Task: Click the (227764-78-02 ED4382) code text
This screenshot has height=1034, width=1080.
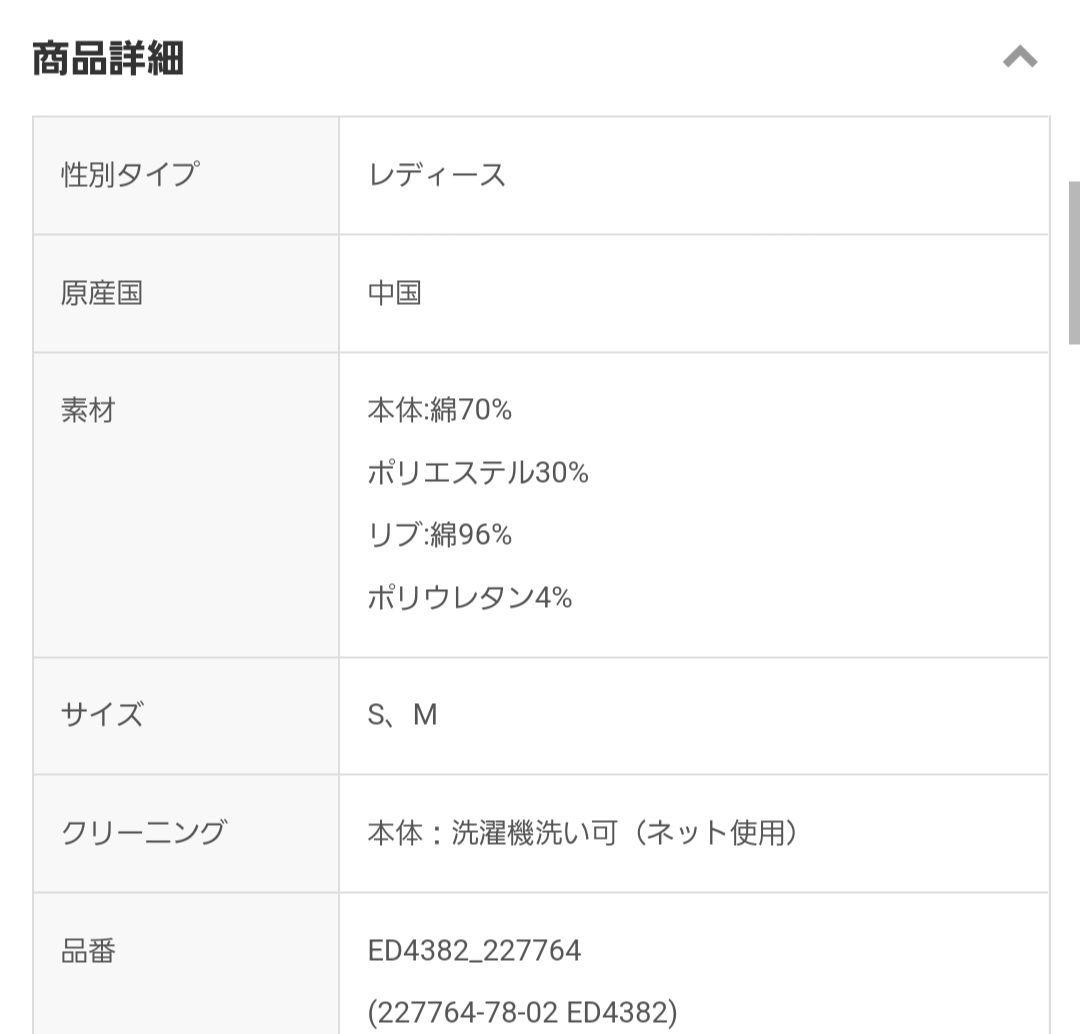Action: (x=523, y=1013)
